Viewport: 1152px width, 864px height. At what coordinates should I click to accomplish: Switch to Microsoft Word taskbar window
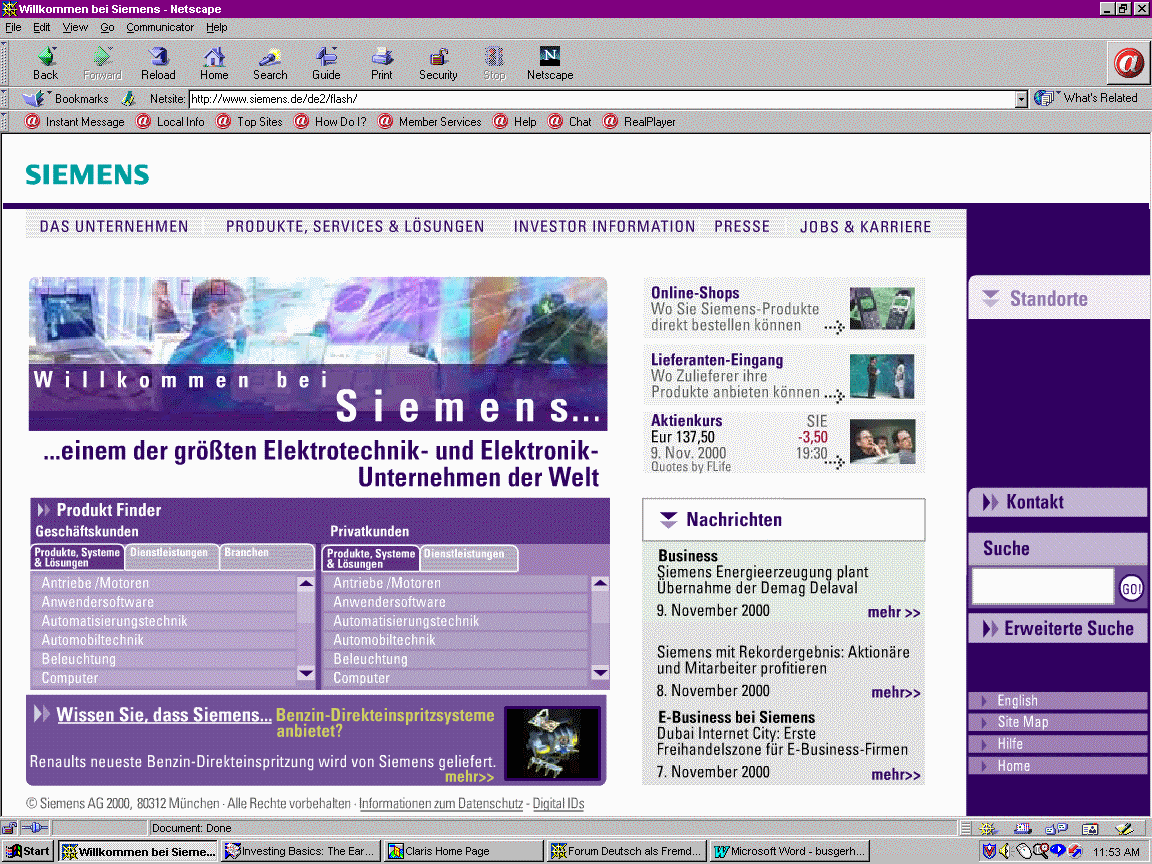(791, 852)
